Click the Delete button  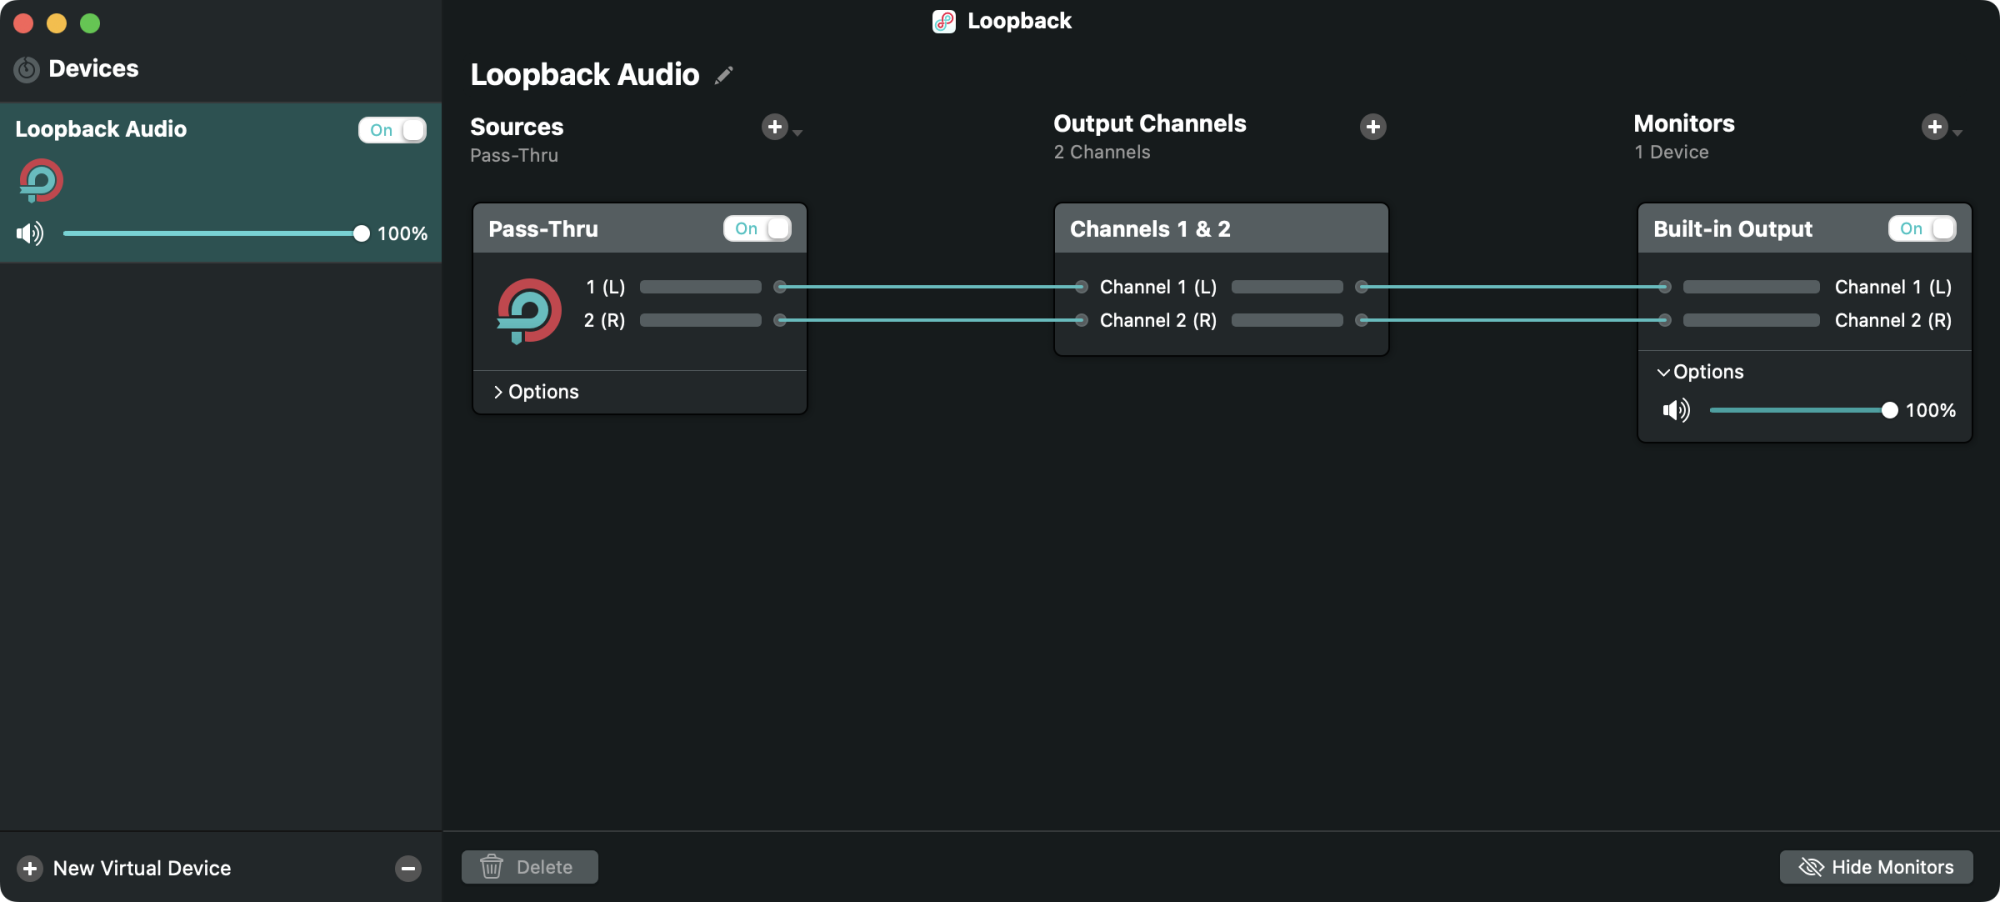click(x=530, y=867)
